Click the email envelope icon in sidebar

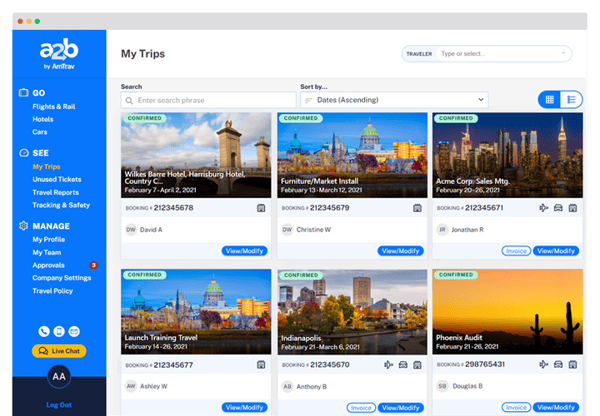tap(74, 331)
